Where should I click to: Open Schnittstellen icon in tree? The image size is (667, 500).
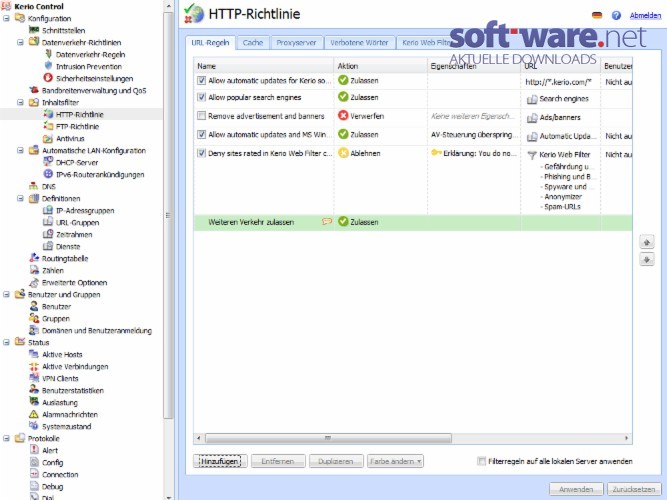coord(34,30)
